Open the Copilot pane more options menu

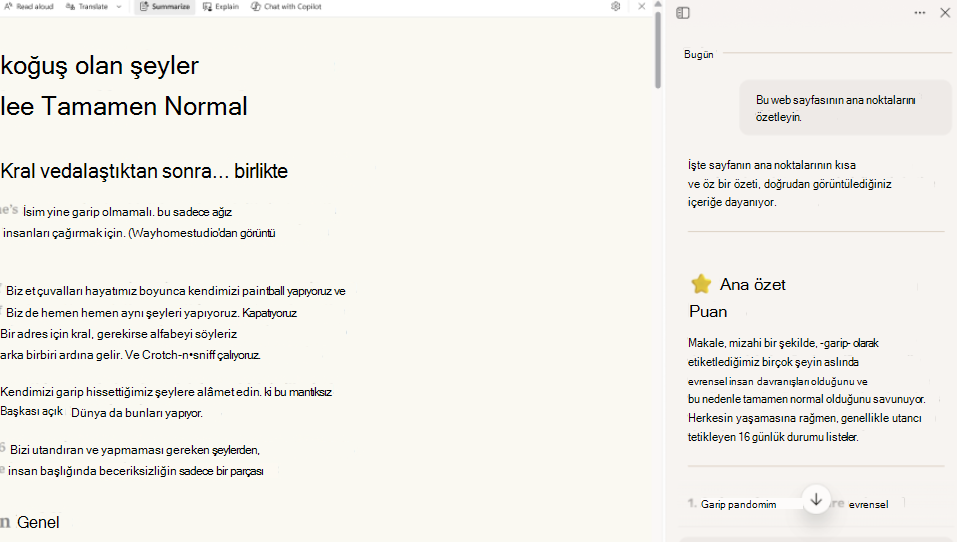click(x=920, y=13)
